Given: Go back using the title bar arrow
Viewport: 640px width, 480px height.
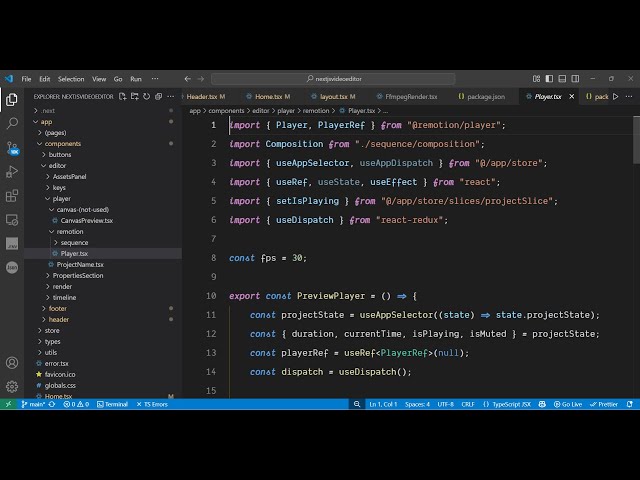Looking at the screenshot, I should 187,79.
